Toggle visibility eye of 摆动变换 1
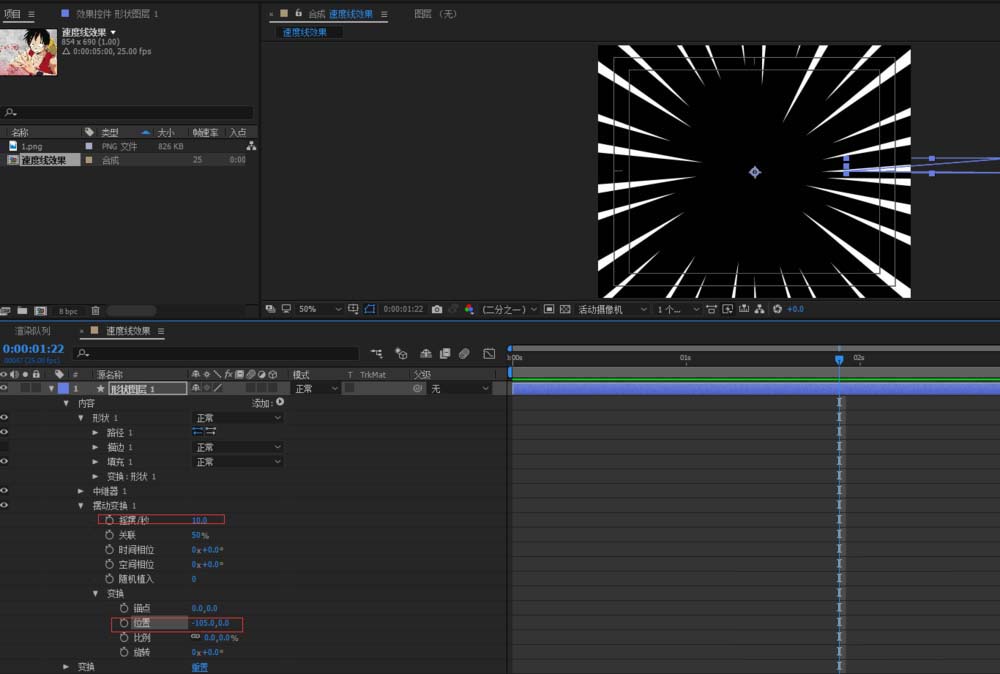This screenshot has height=674, width=1000. click(x=5, y=506)
